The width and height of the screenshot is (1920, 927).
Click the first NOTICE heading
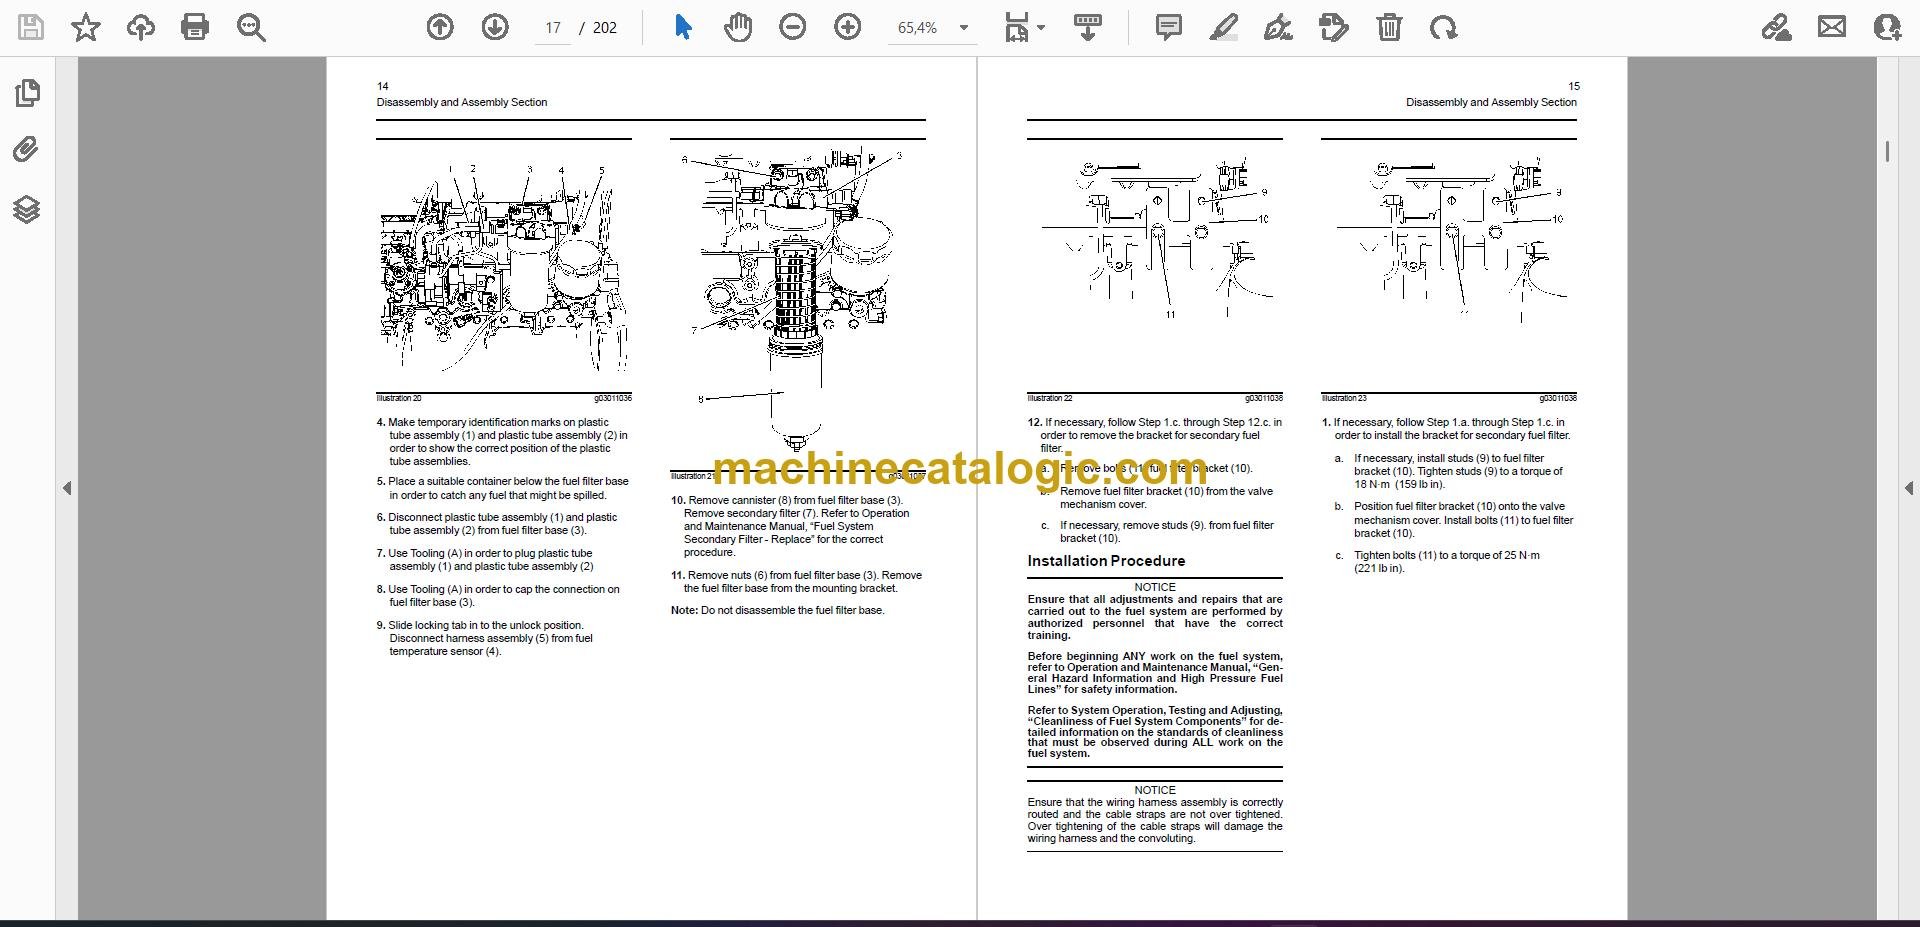[x=1155, y=587]
